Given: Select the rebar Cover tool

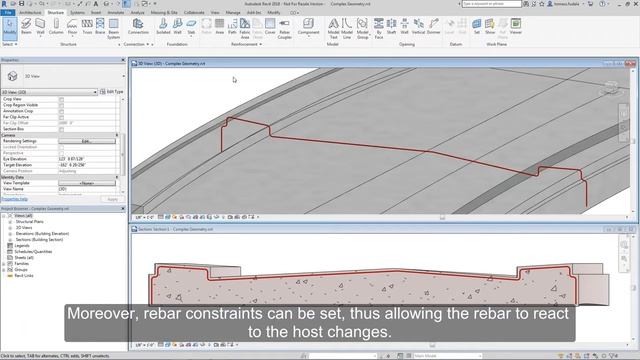Looking at the screenshot, I should point(270,27).
